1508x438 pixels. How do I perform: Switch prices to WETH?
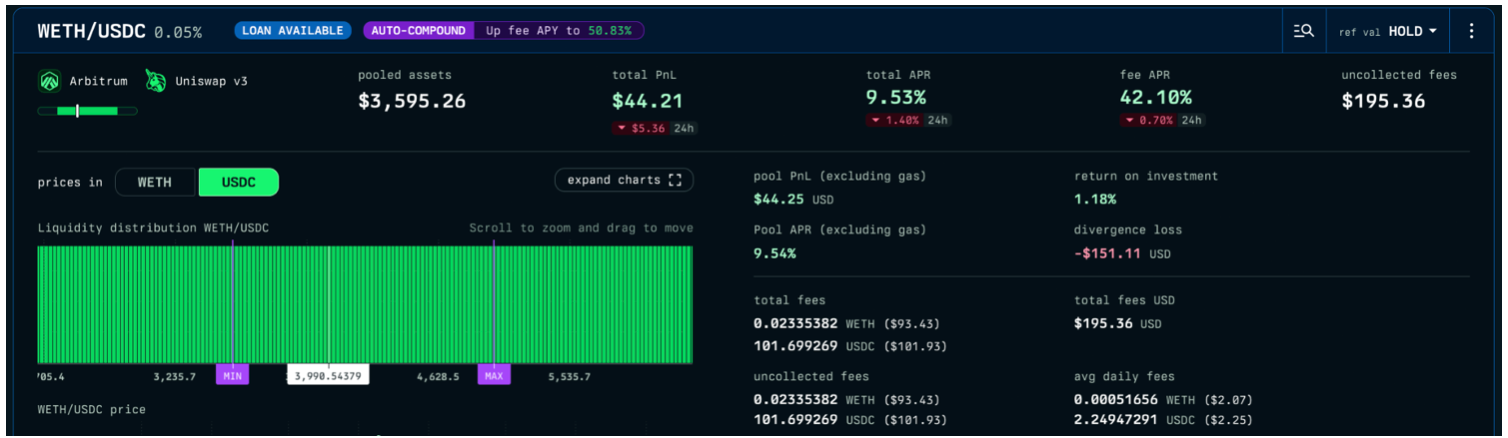(x=154, y=182)
